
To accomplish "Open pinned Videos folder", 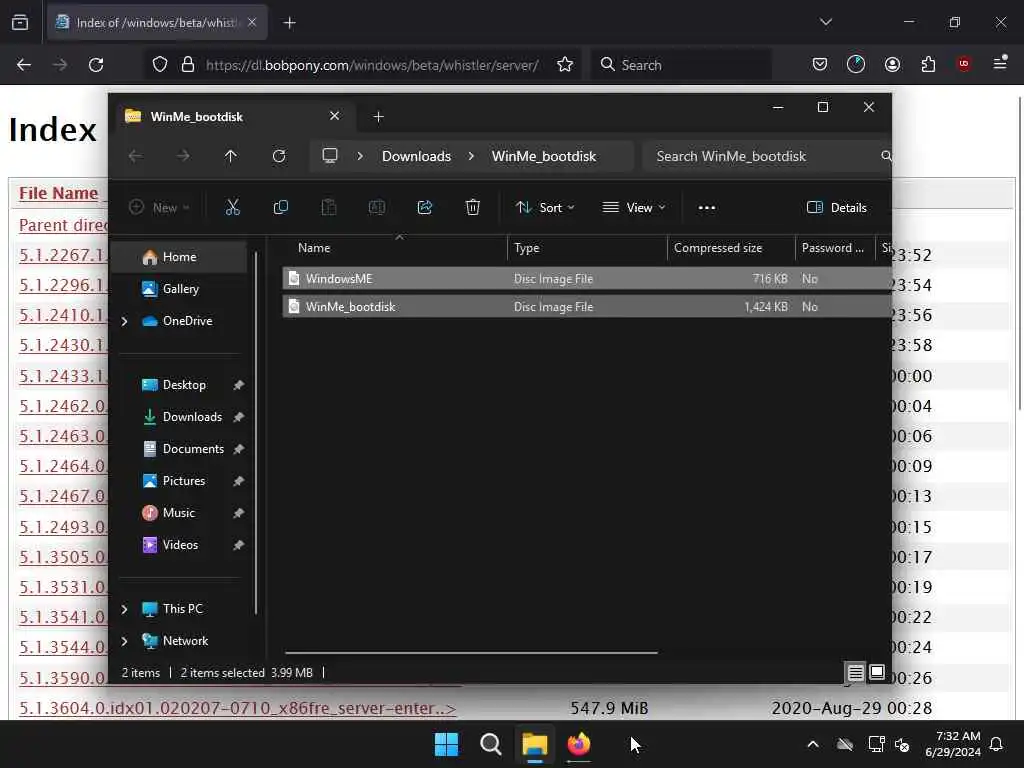I will point(180,545).
